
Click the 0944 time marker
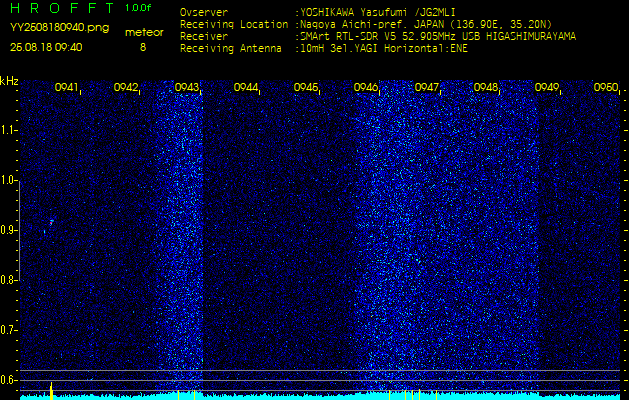click(246, 87)
